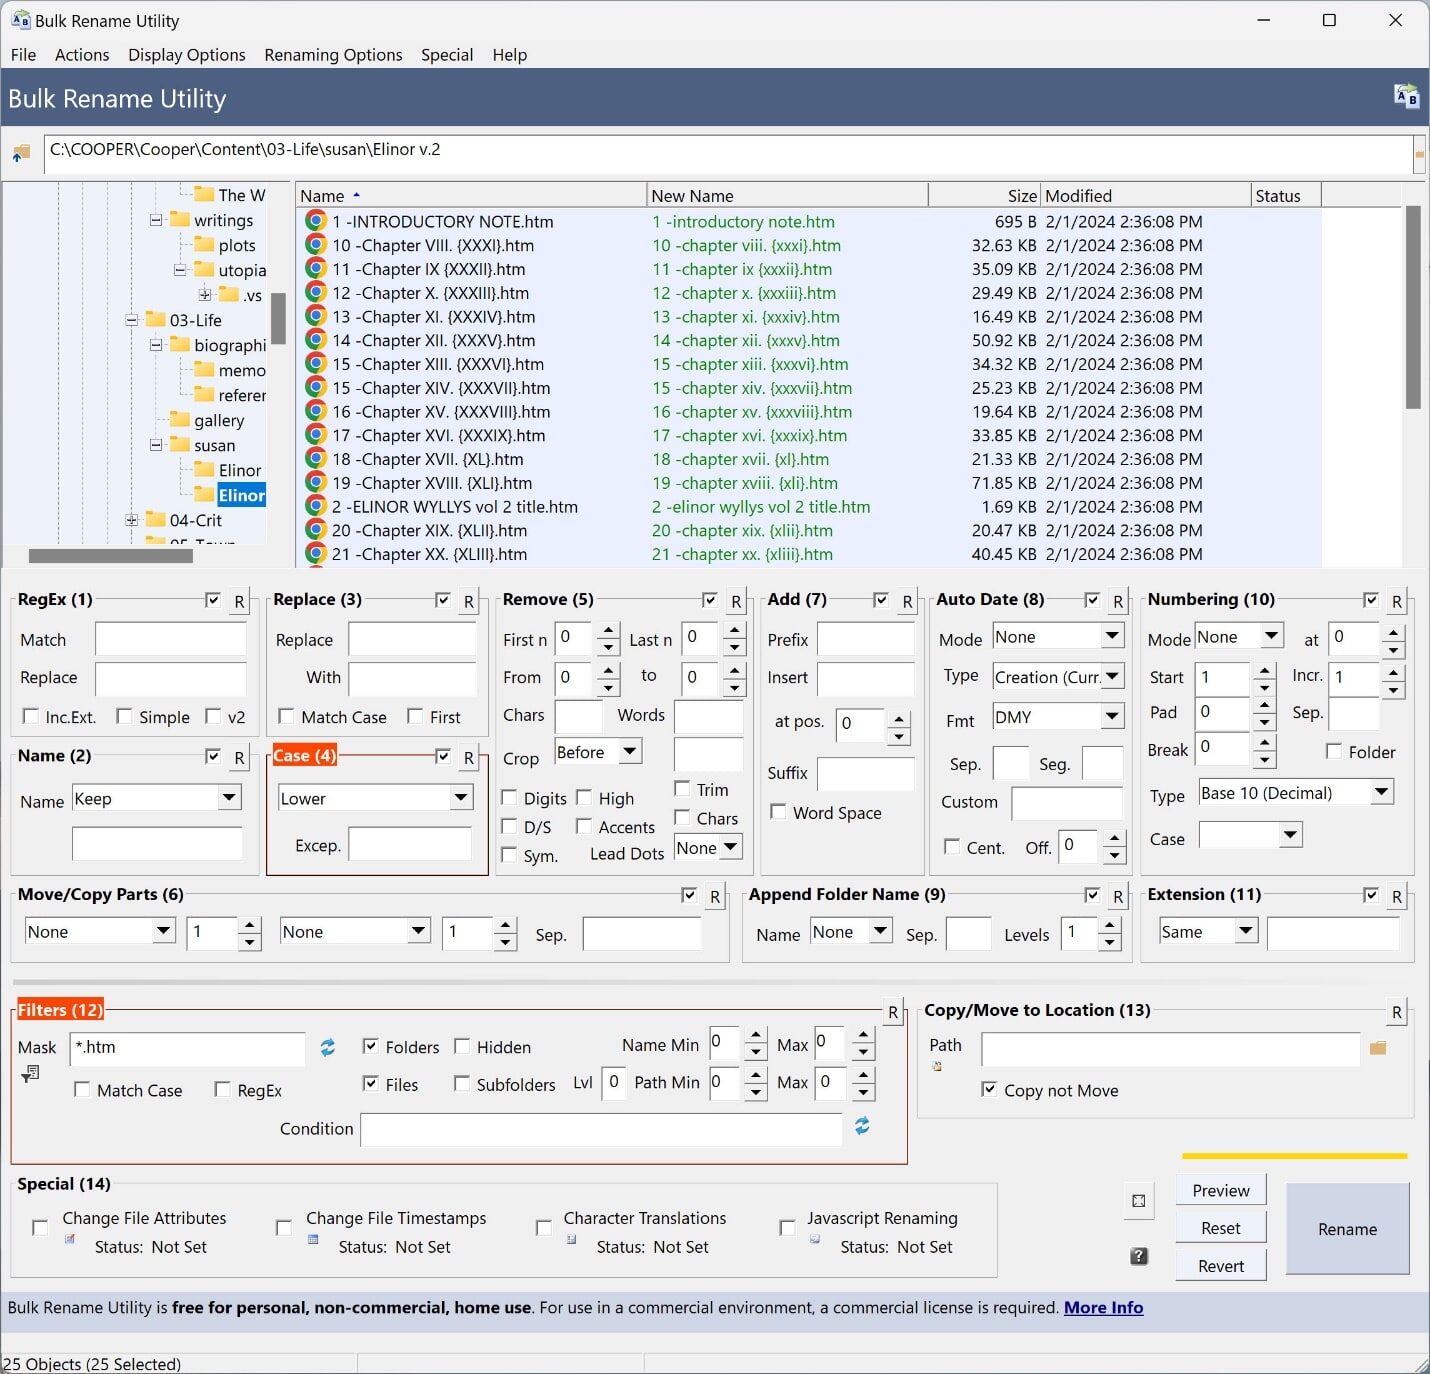Expand the 04-Crit folder in the tree
The height and width of the screenshot is (1374, 1430).
[132, 519]
